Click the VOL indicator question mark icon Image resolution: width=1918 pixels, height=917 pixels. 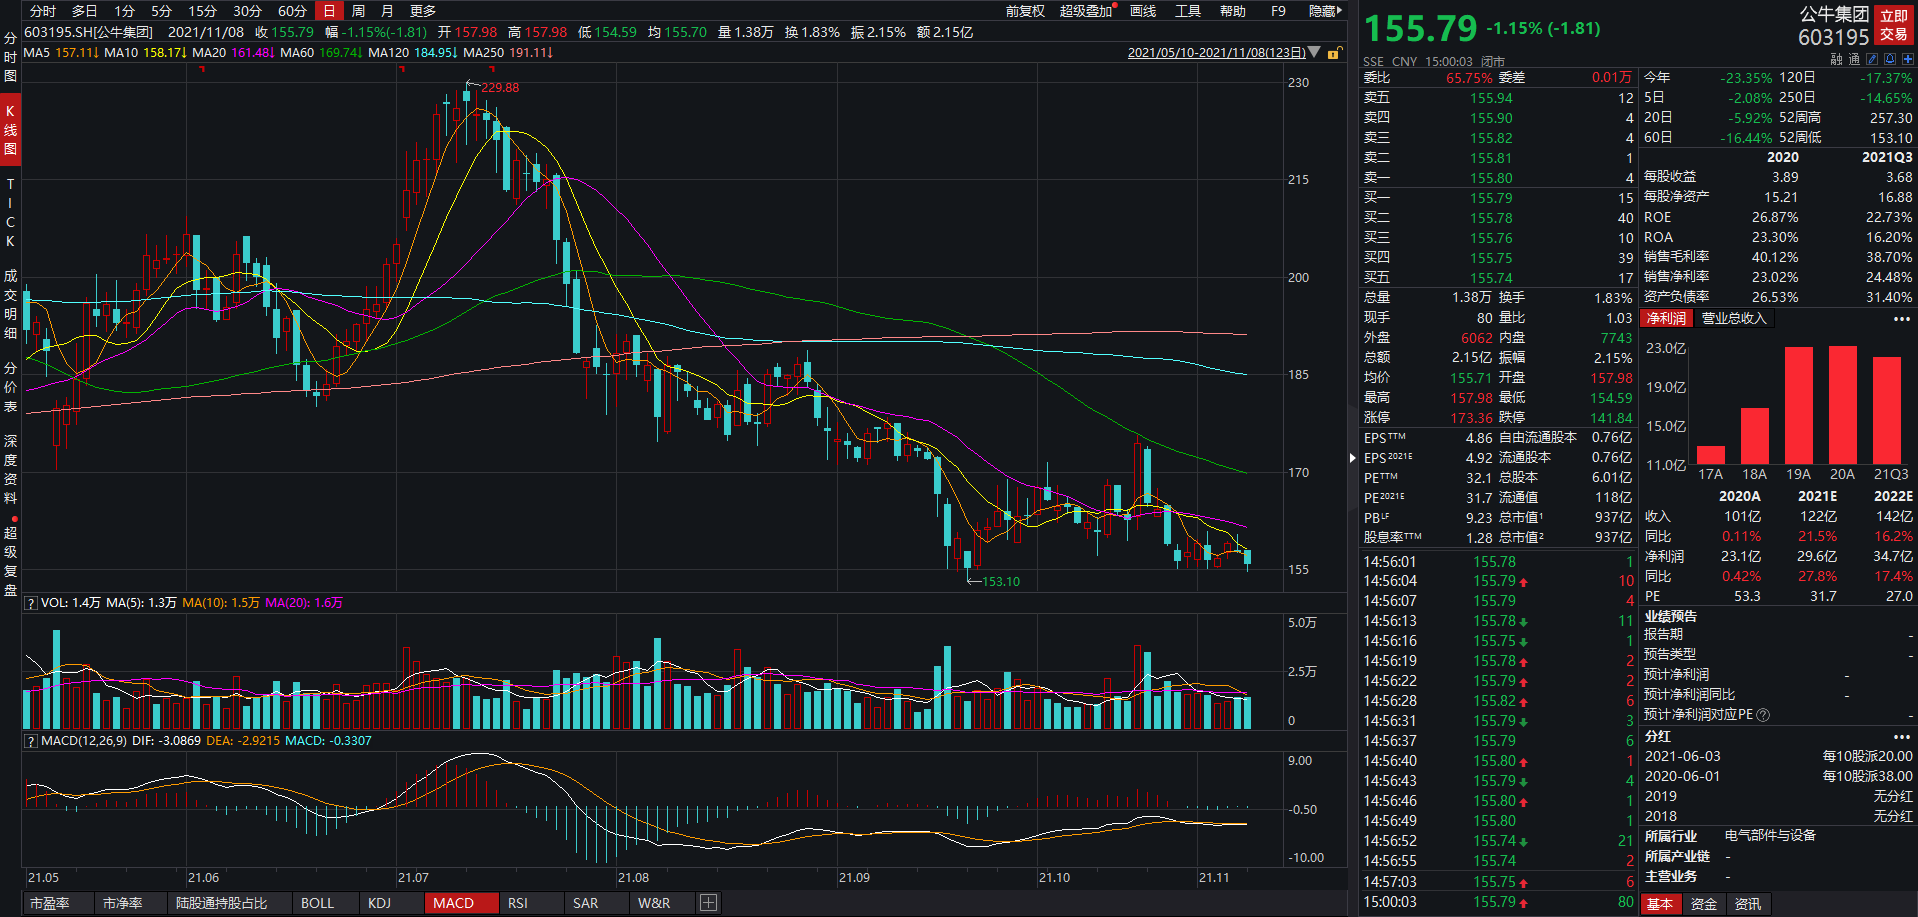tap(31, 603)
